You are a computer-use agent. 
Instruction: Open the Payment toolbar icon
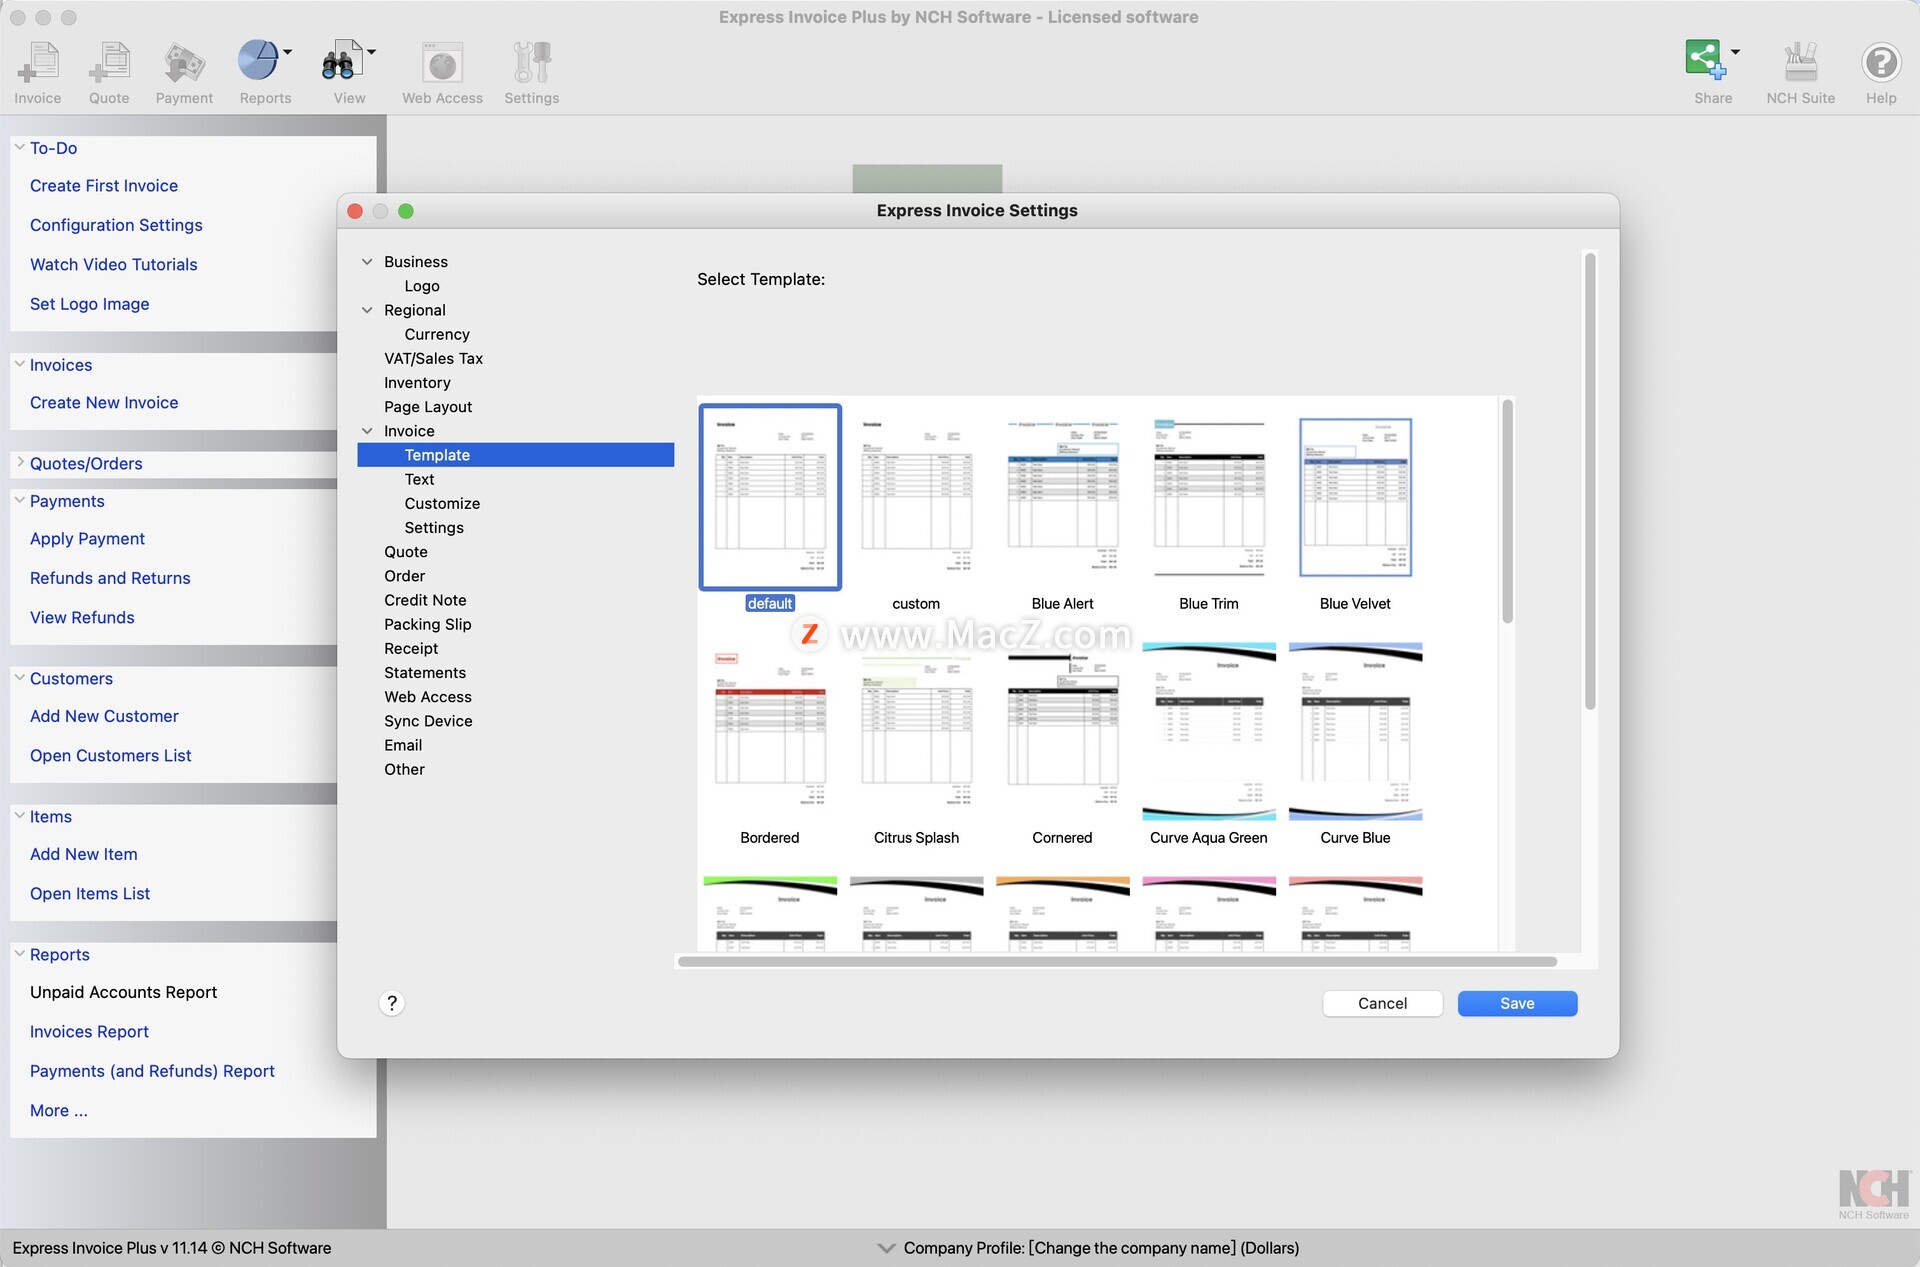tap(184, 62)
